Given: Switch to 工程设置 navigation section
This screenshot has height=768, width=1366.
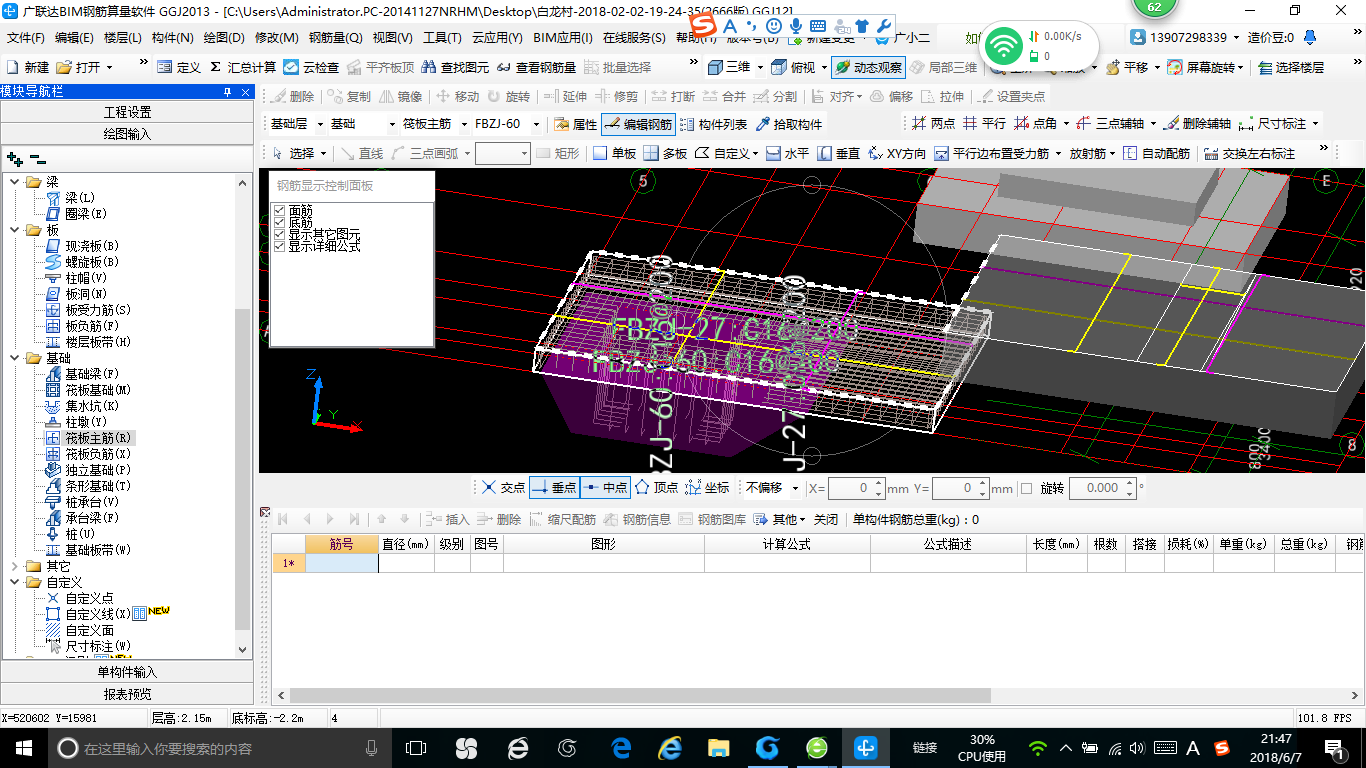Looking at the screenshot, I should tap(127, 112).
